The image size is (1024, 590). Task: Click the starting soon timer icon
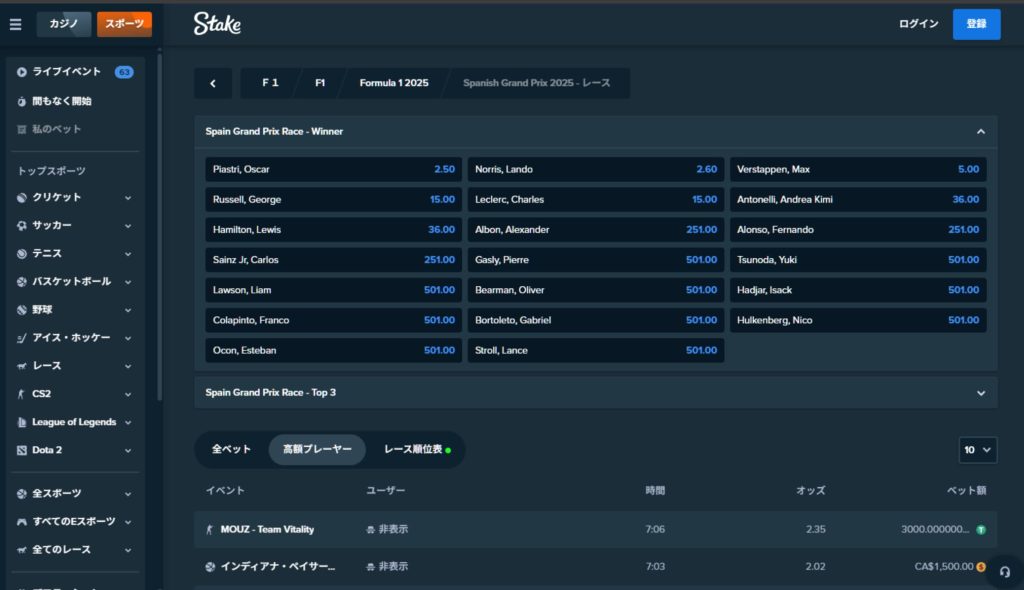coord(22,101)
